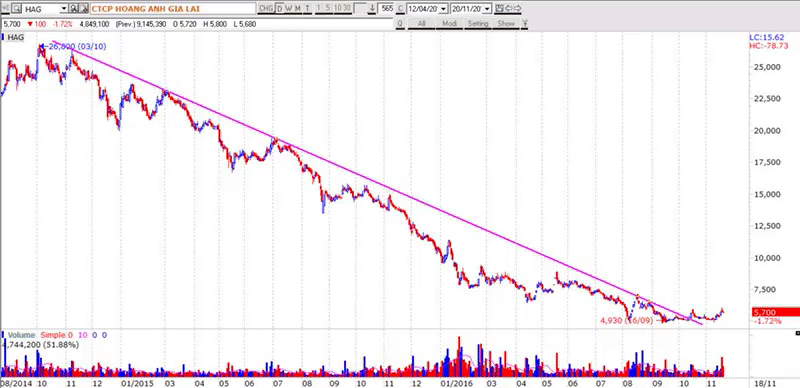The height and width of the screenshot is (388, 800).
Task: Click the save chart layout icon
Action: tap(499, 9)
